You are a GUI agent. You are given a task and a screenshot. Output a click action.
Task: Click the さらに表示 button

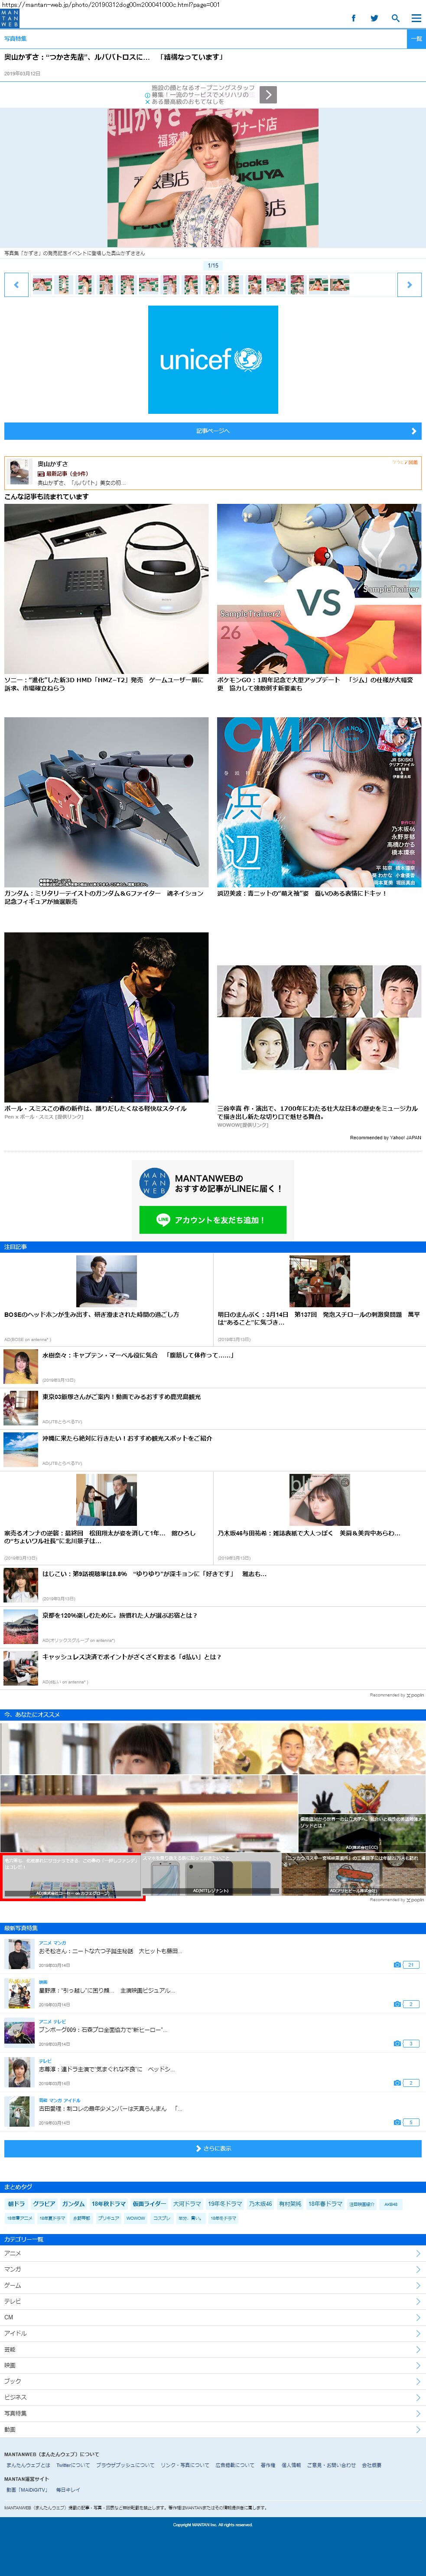pos(213,2148)
